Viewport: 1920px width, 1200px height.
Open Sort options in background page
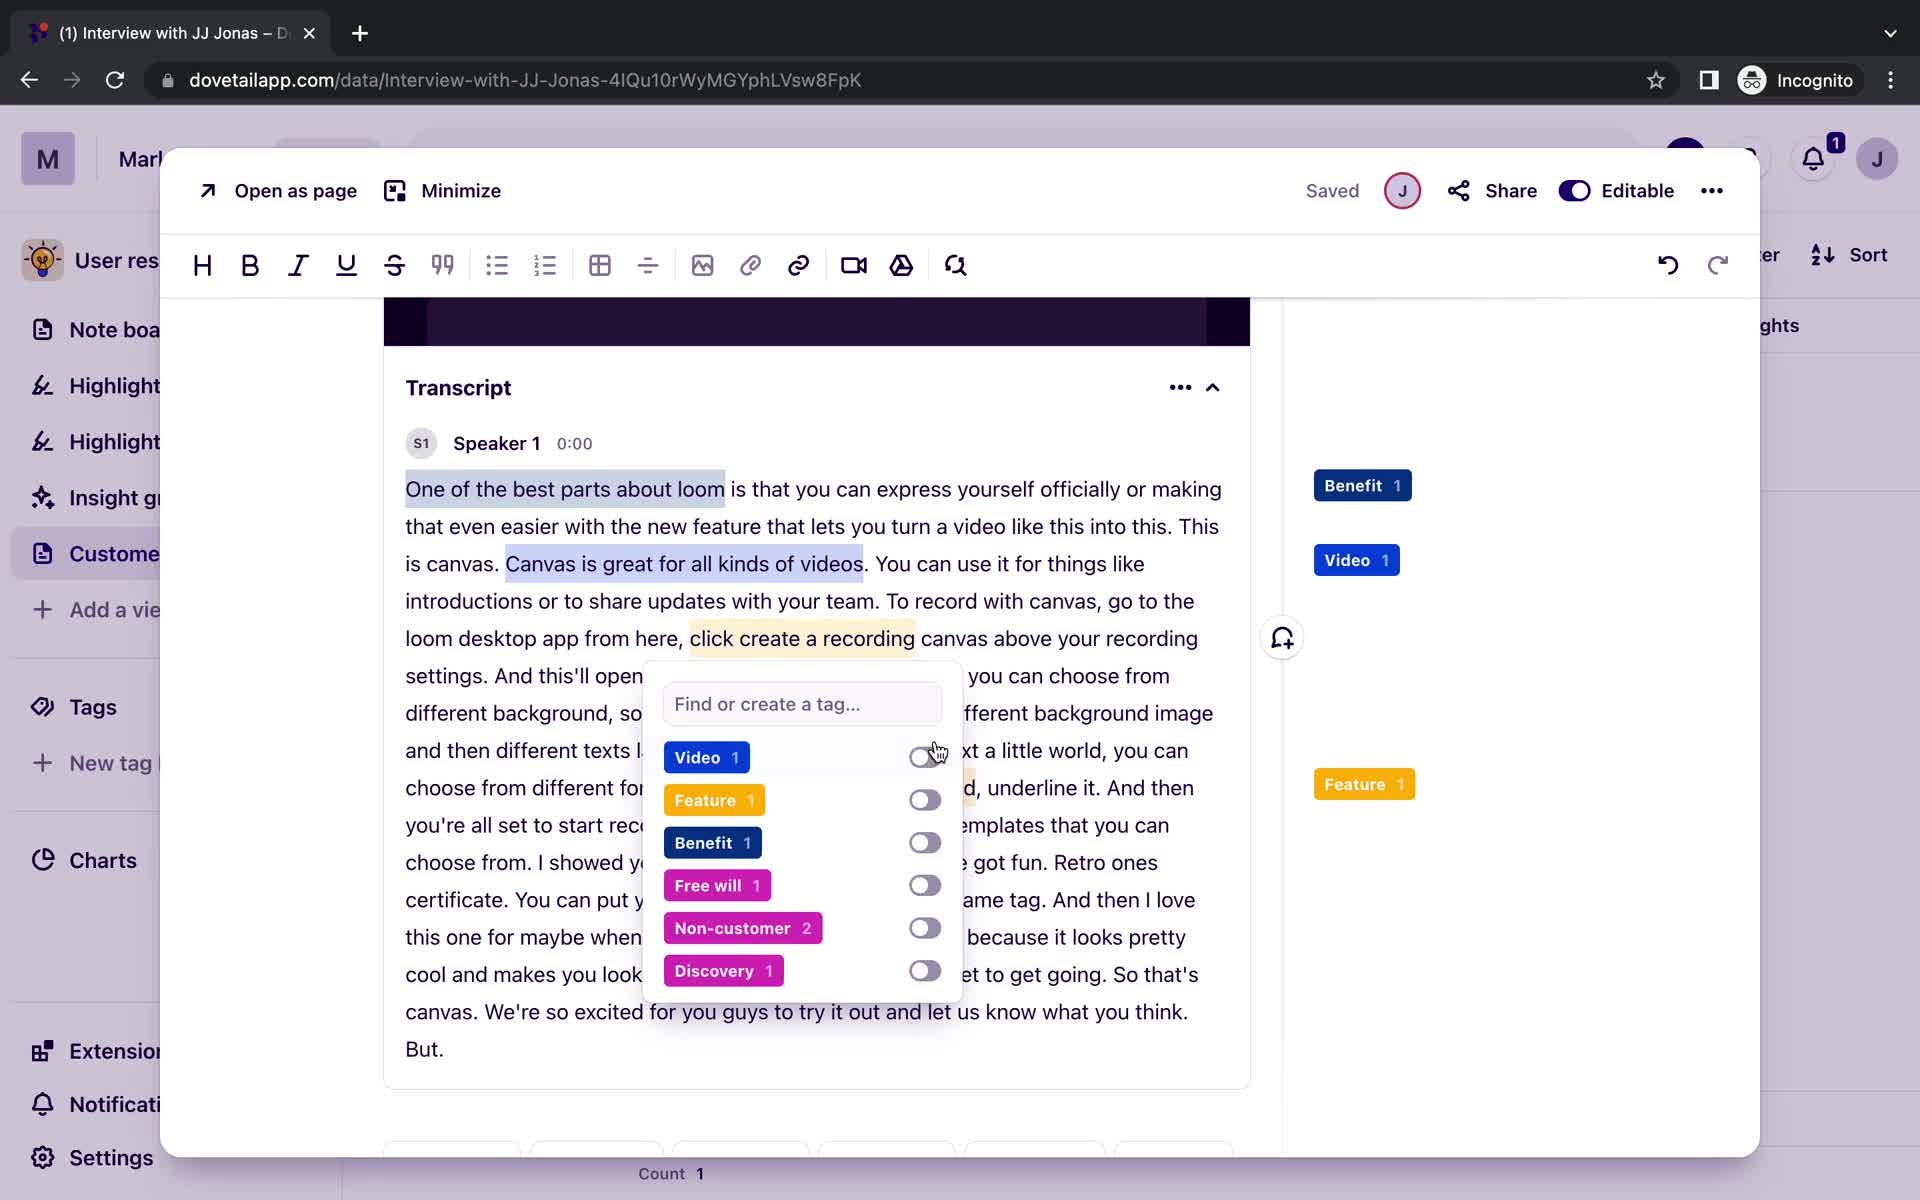point(1849,255)
